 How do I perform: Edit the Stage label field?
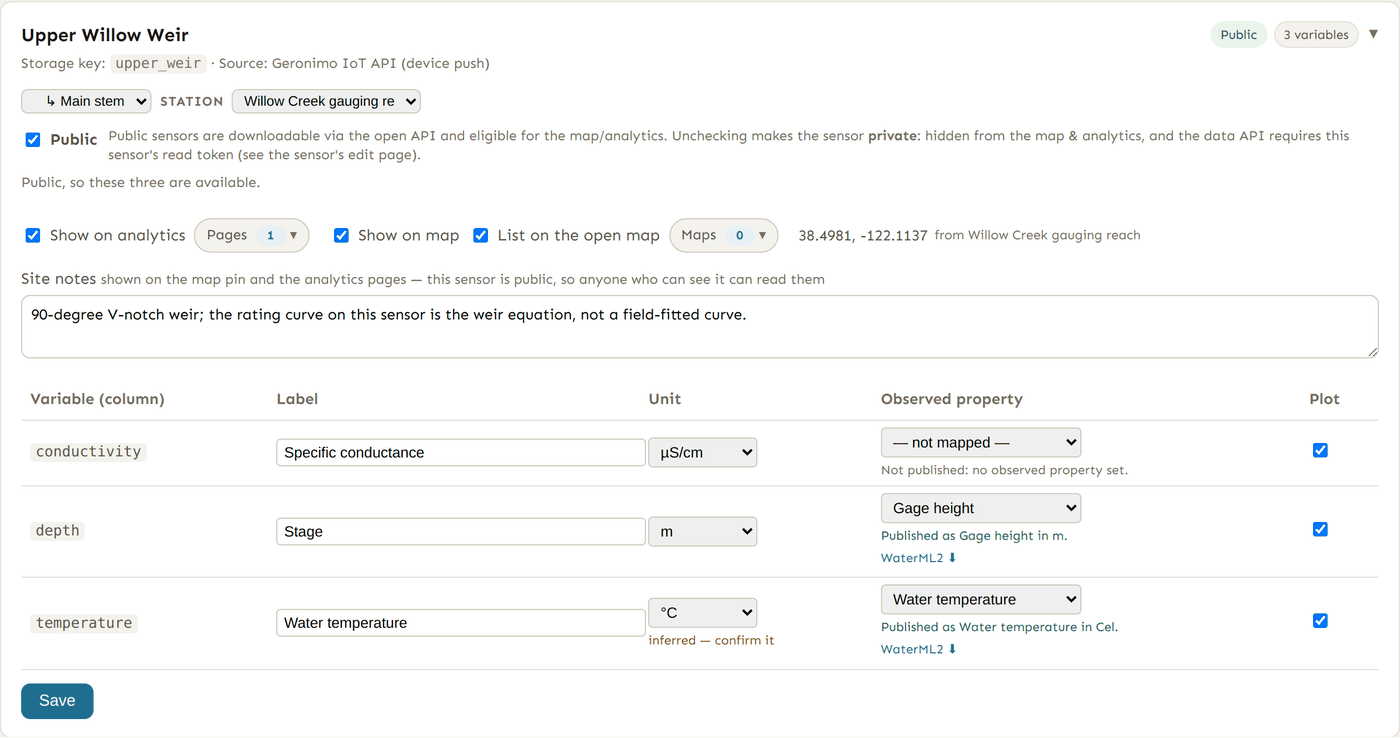[461, 531]
